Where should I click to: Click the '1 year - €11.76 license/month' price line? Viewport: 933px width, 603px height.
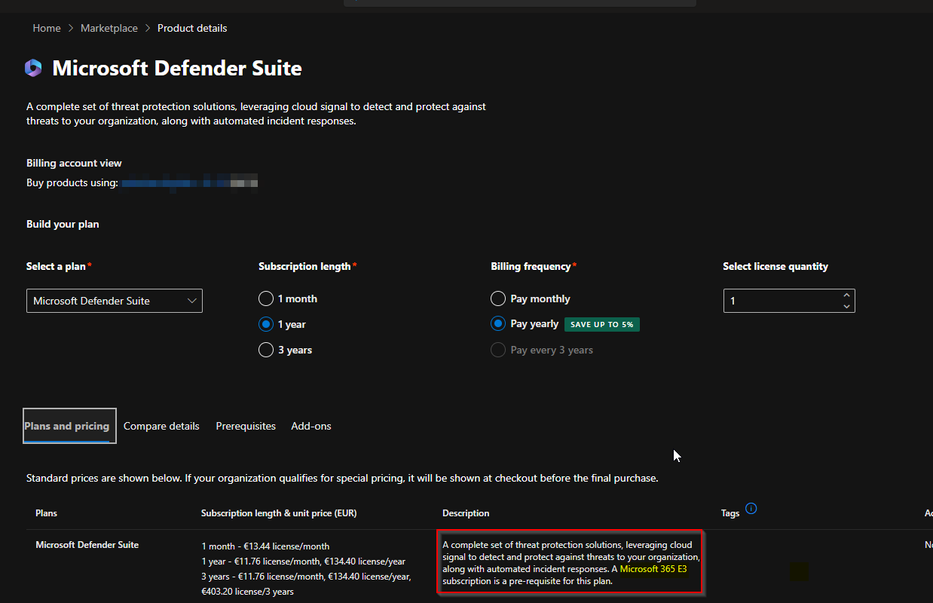coord(303,561)
